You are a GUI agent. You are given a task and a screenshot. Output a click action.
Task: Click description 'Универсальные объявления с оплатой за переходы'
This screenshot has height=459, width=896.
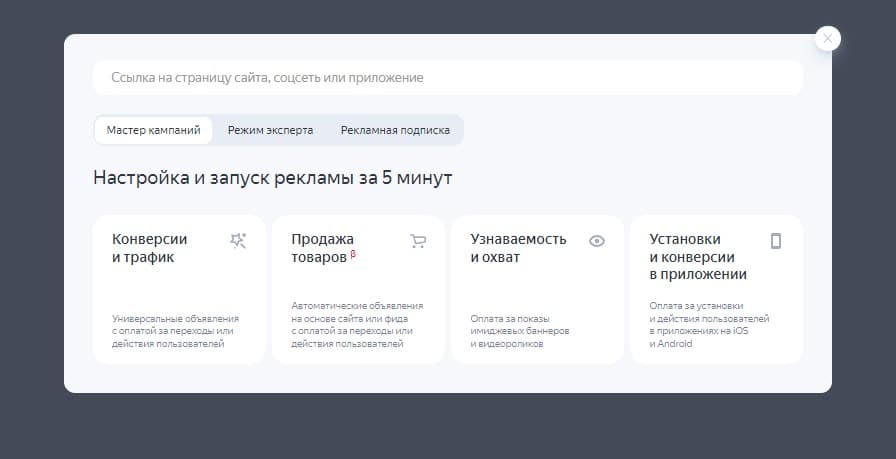pos(175,331)
